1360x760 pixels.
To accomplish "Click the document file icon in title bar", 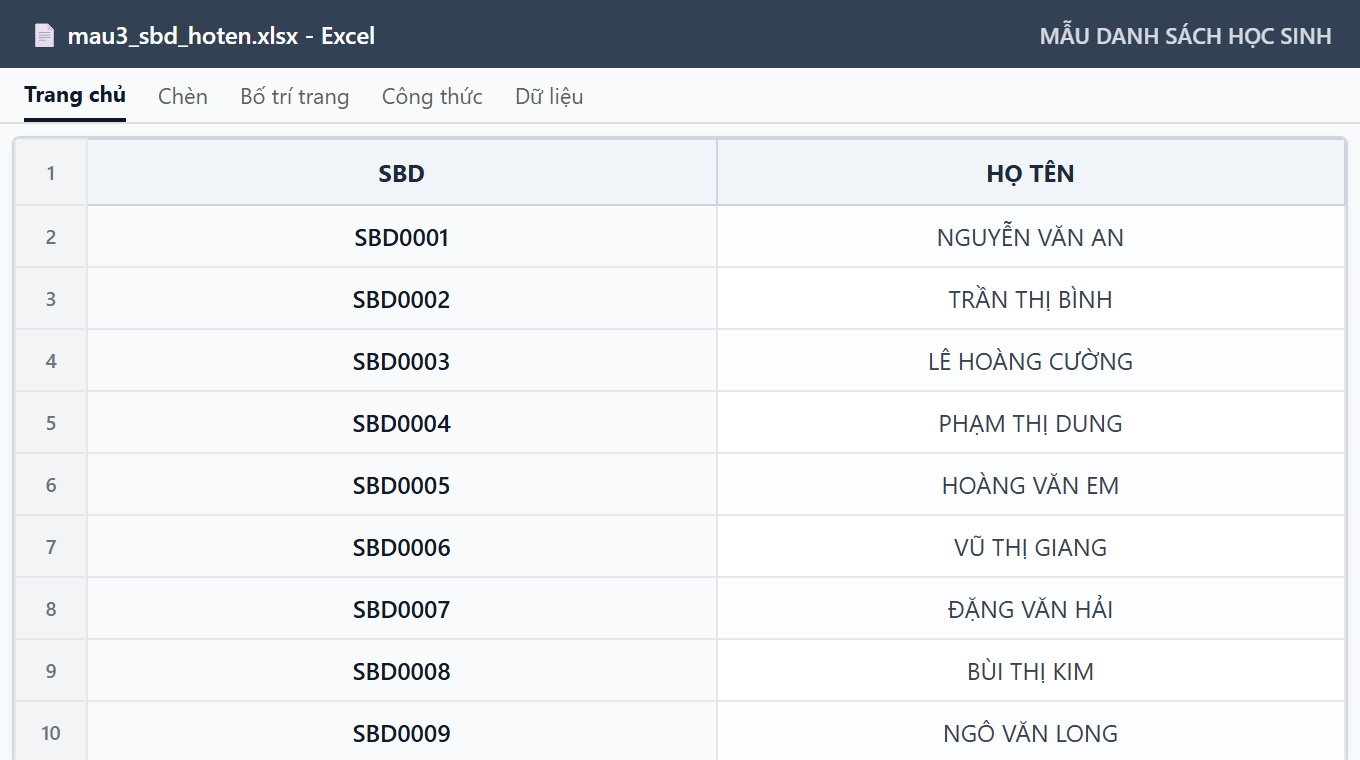I will 44,36.
